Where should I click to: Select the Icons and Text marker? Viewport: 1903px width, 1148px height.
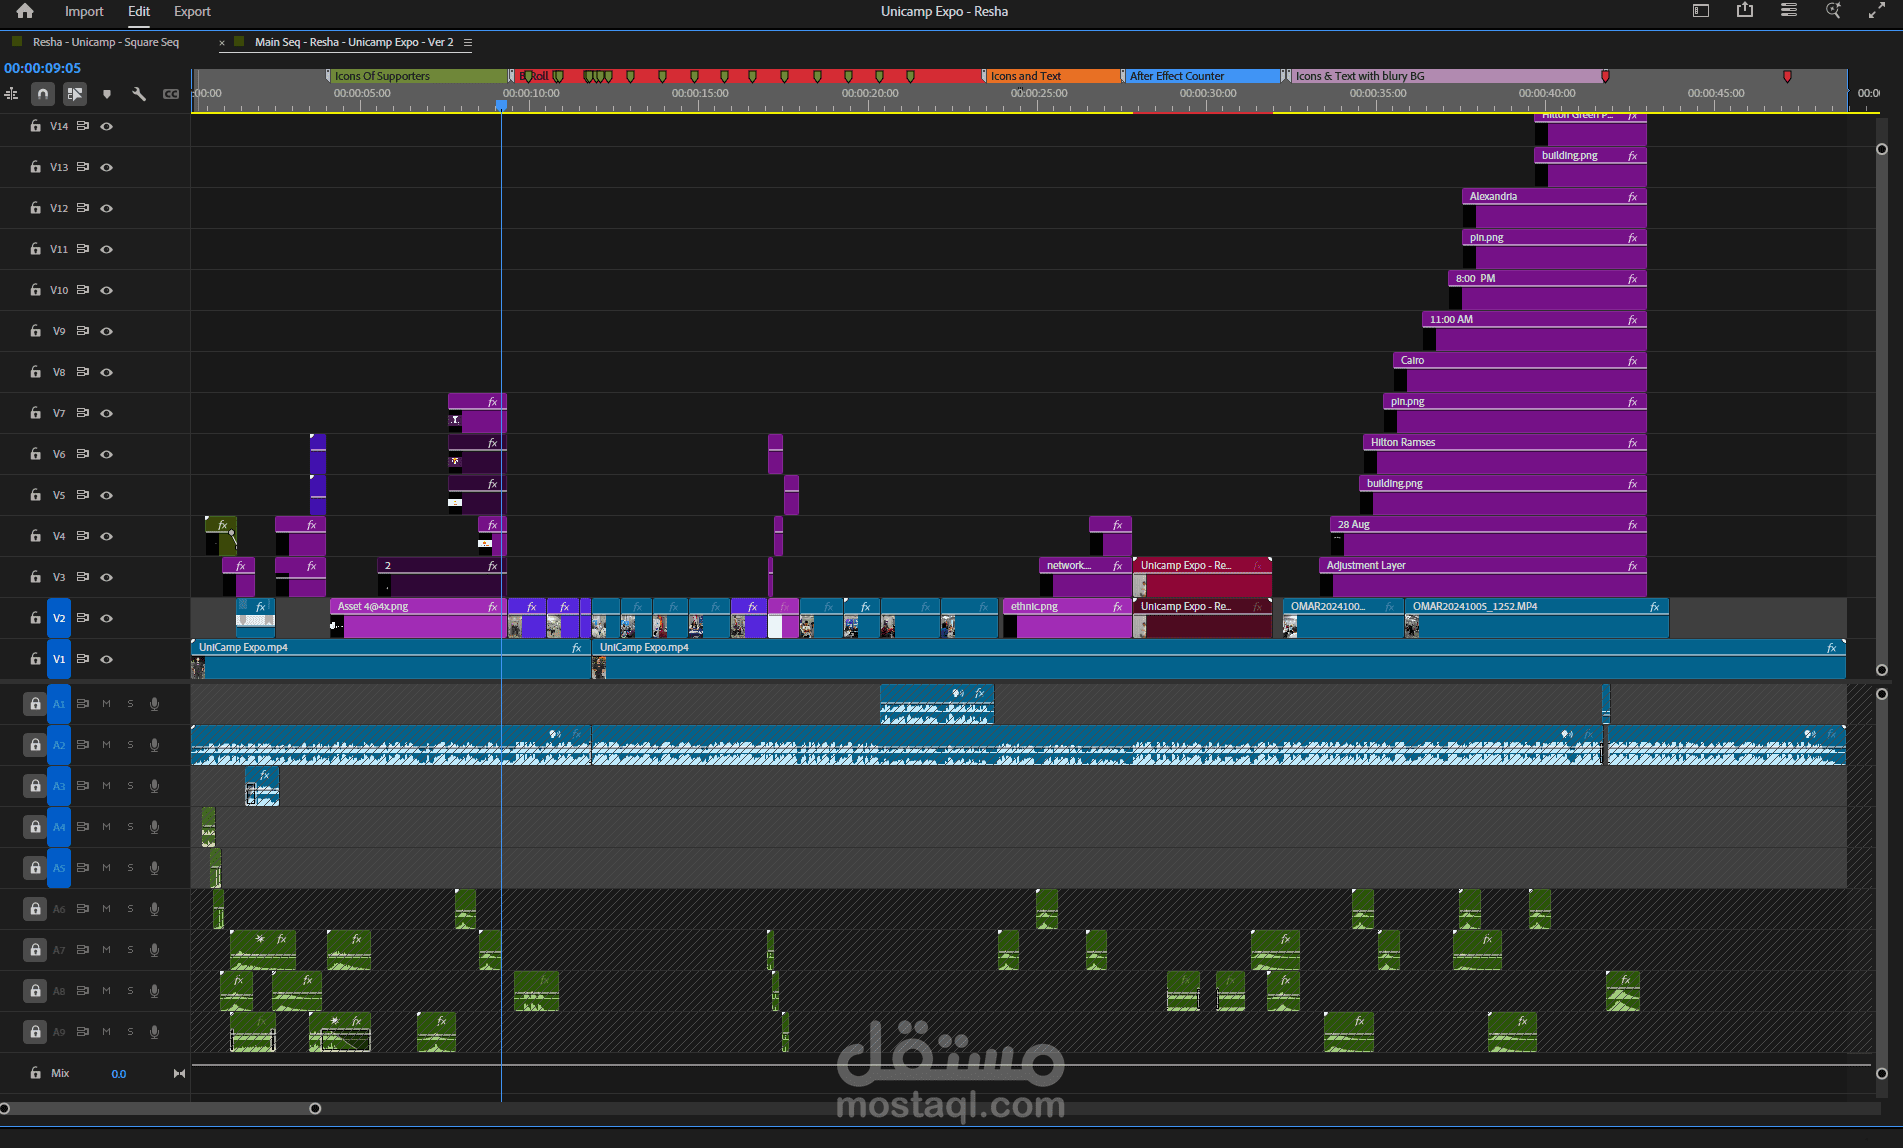click(1051, 76)
